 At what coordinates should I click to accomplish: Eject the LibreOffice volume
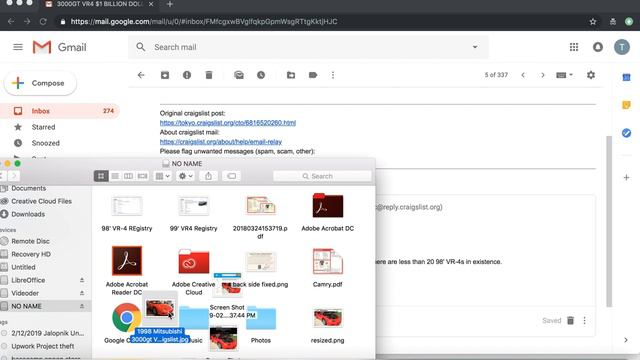click(x=82, y=280)
